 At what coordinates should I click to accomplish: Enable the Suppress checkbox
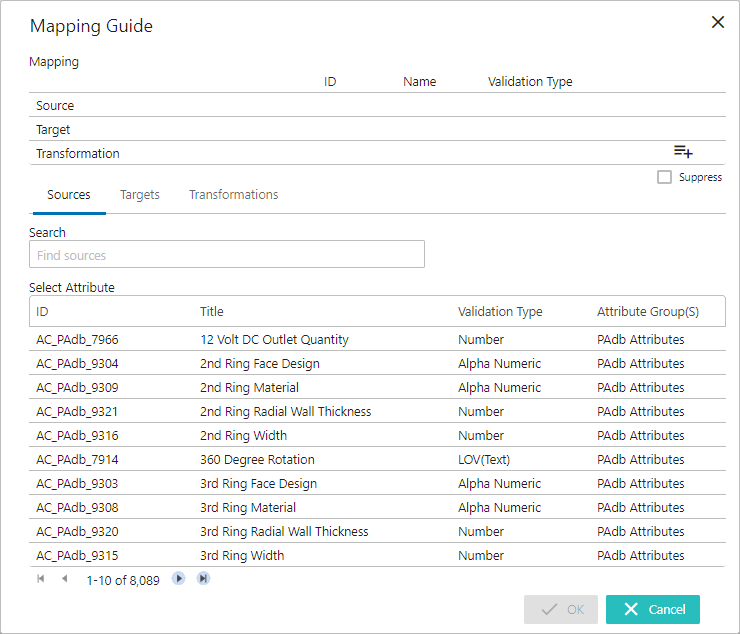tap(664, 177)
